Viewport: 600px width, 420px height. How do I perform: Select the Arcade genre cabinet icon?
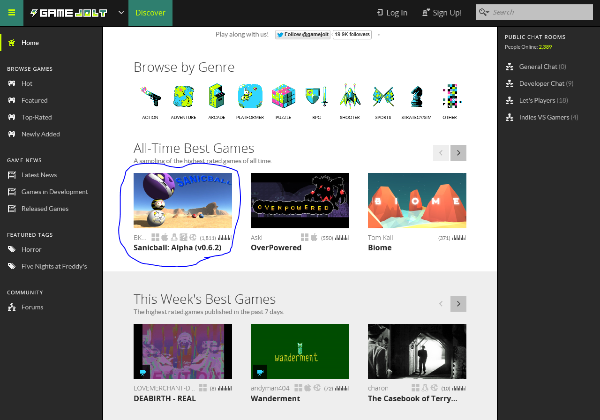[217, 96]
